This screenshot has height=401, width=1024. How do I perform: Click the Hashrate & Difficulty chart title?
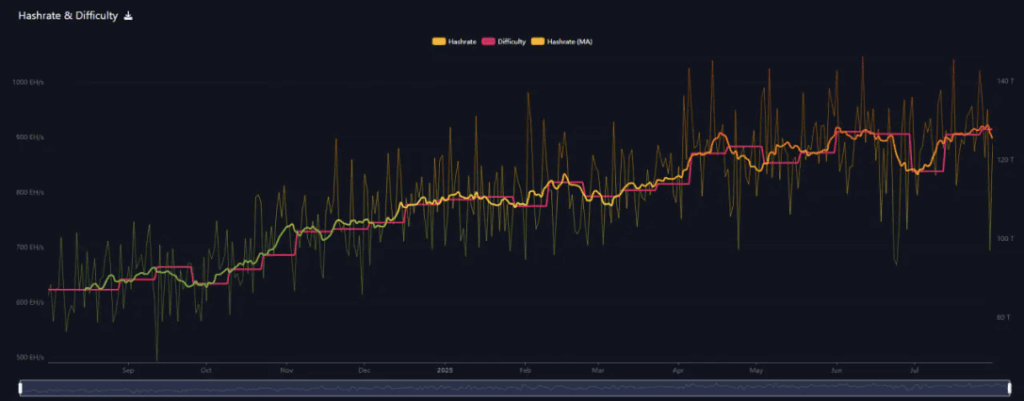68,16
